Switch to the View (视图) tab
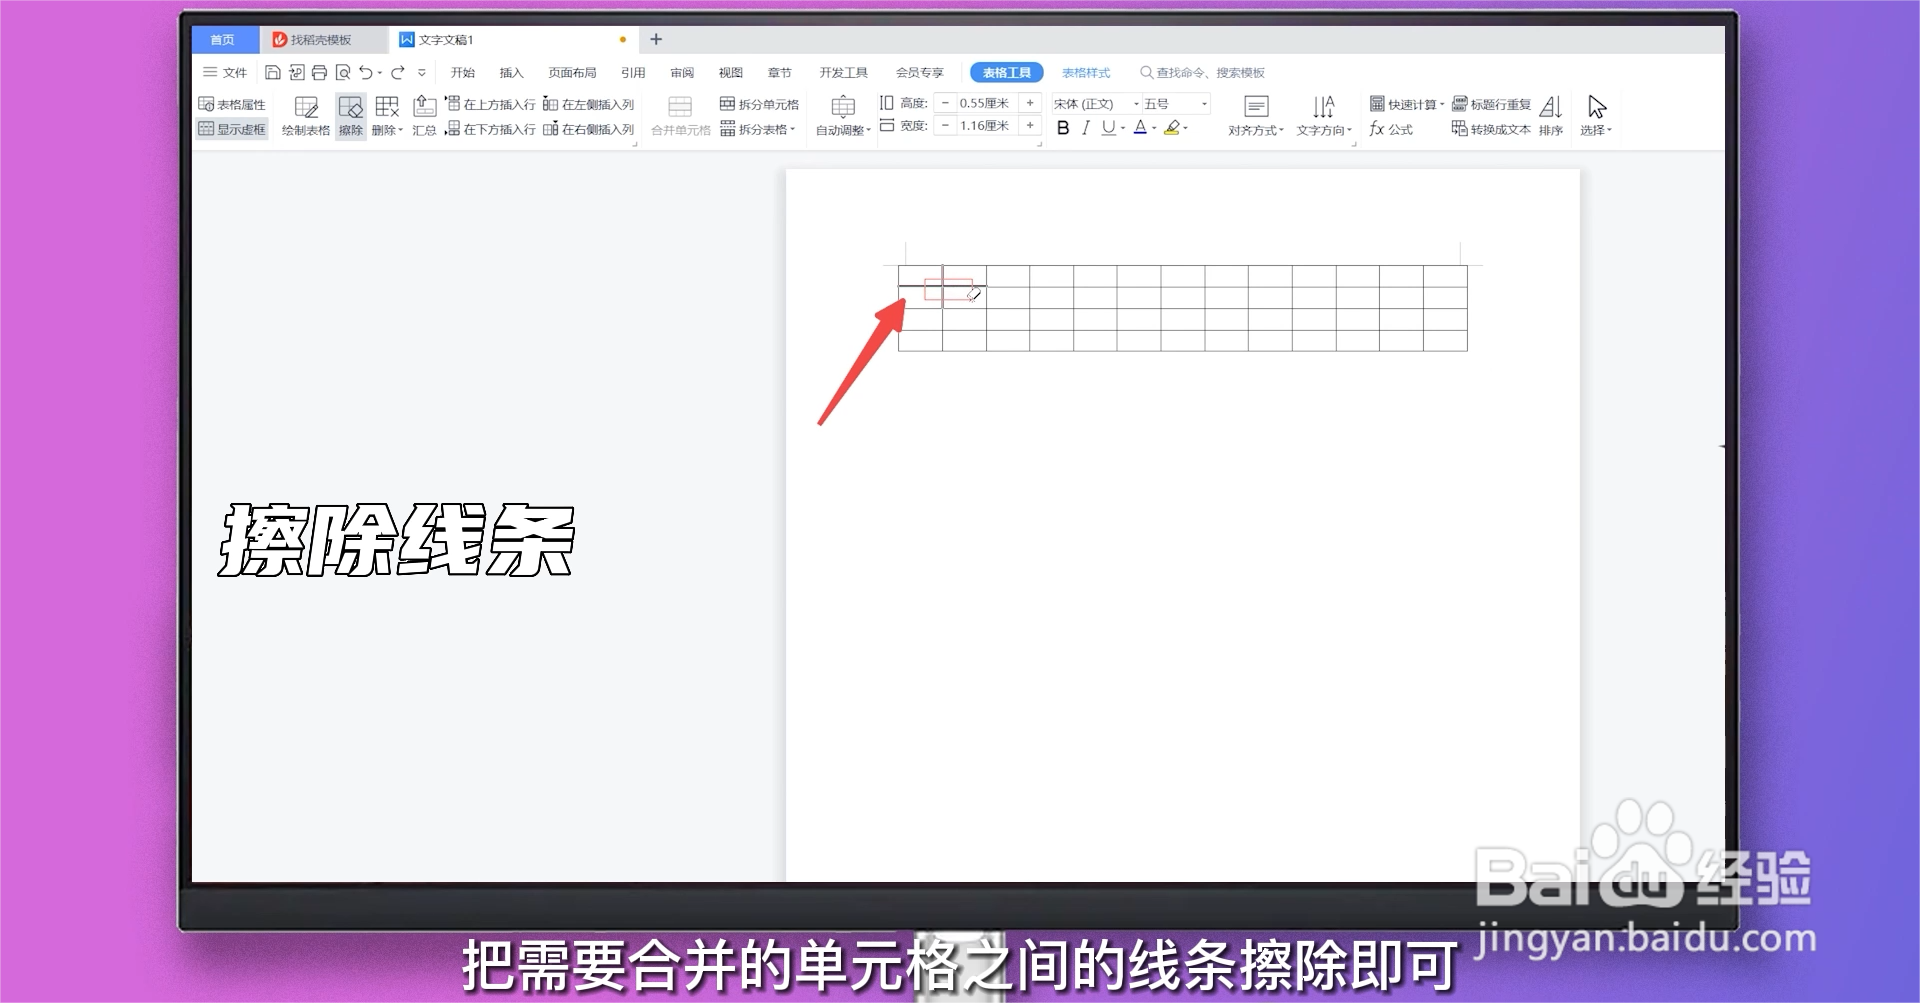Screen dimensions: 1920x1003 tap(731, 72)
